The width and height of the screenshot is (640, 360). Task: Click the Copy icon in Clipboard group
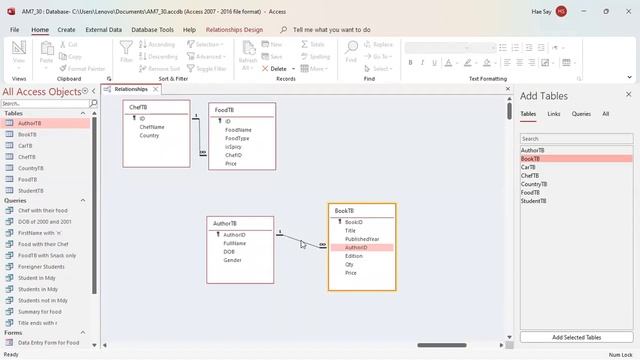(x=63, y=56)
